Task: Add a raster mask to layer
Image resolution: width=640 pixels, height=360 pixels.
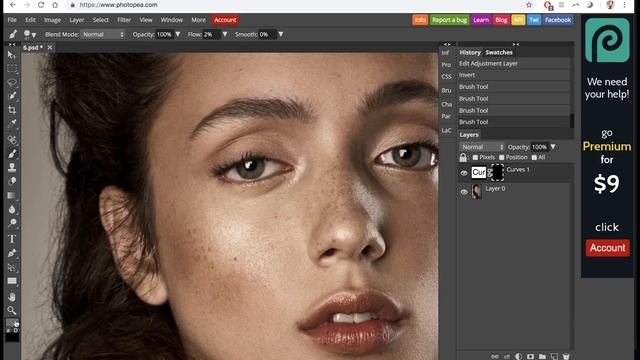Action: click(x=530, y=356)
